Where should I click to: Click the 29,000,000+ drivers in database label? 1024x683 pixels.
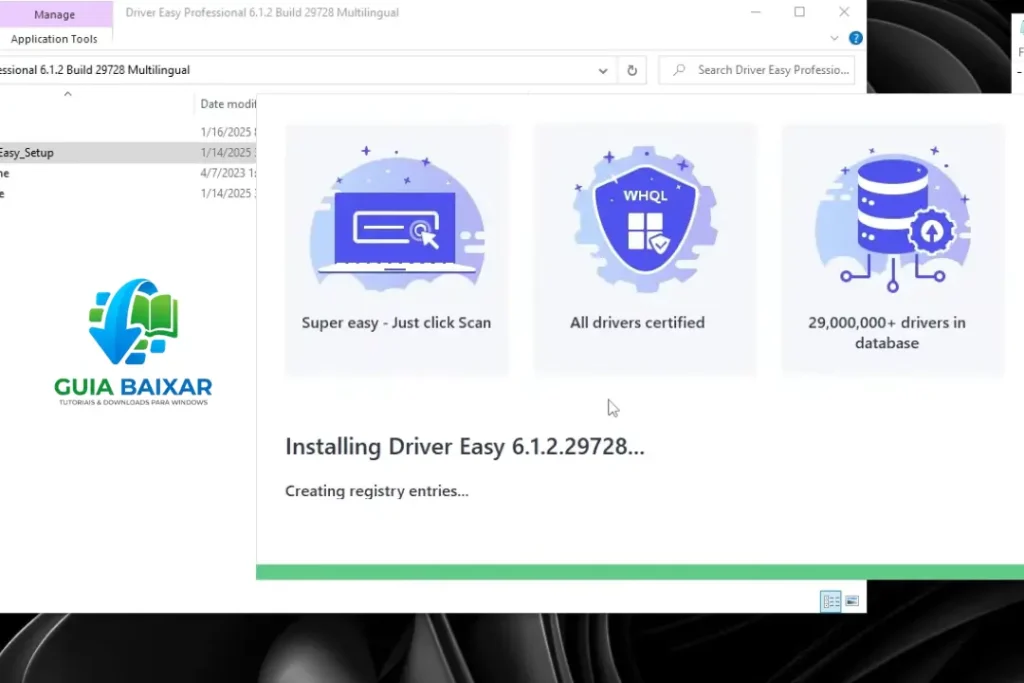click(887, 332)
